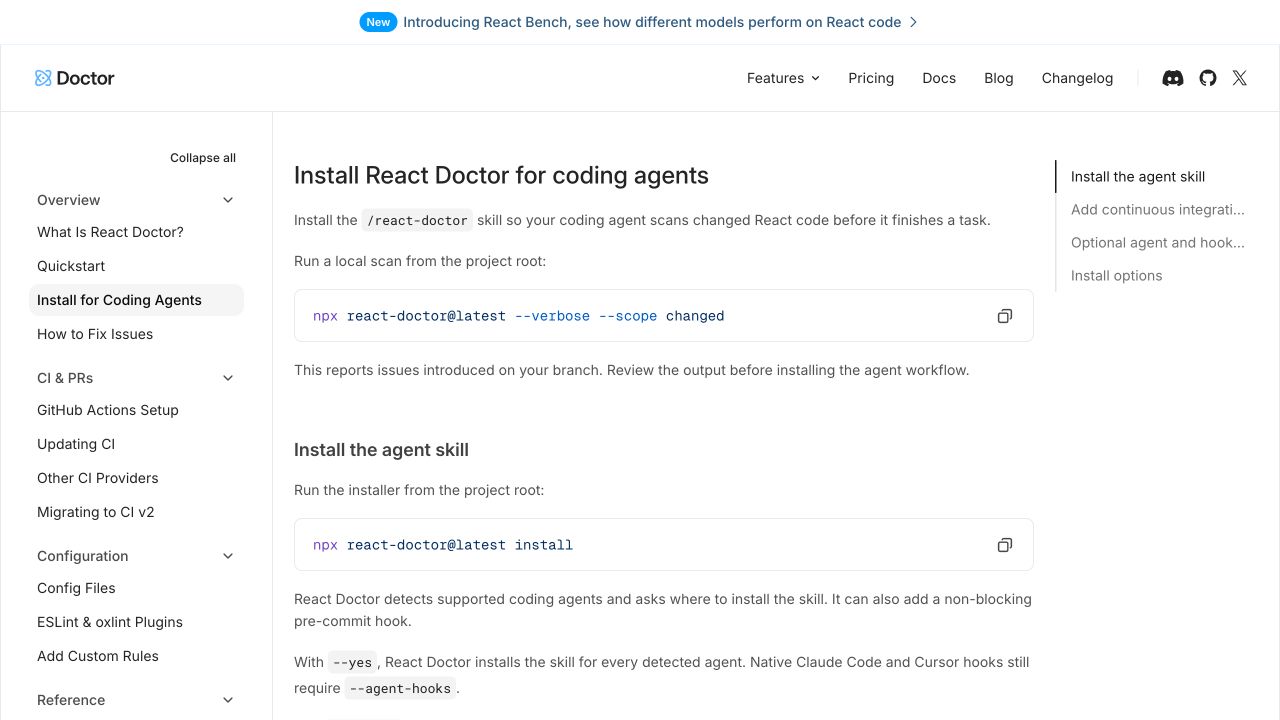This screenshot has height=720, width=1280.
Task: Open What Is React Doctor? page
Action: (x=136, y=232)
